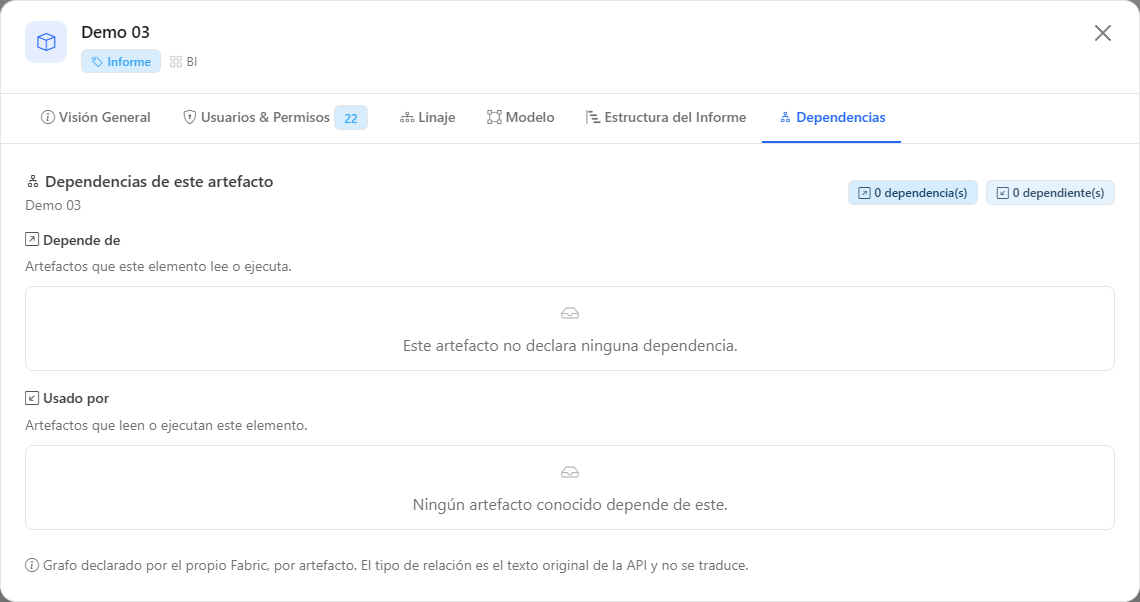Click the Usado por incoming arrow icon
The image size is (1140, 602).
[x=32, y=398]
